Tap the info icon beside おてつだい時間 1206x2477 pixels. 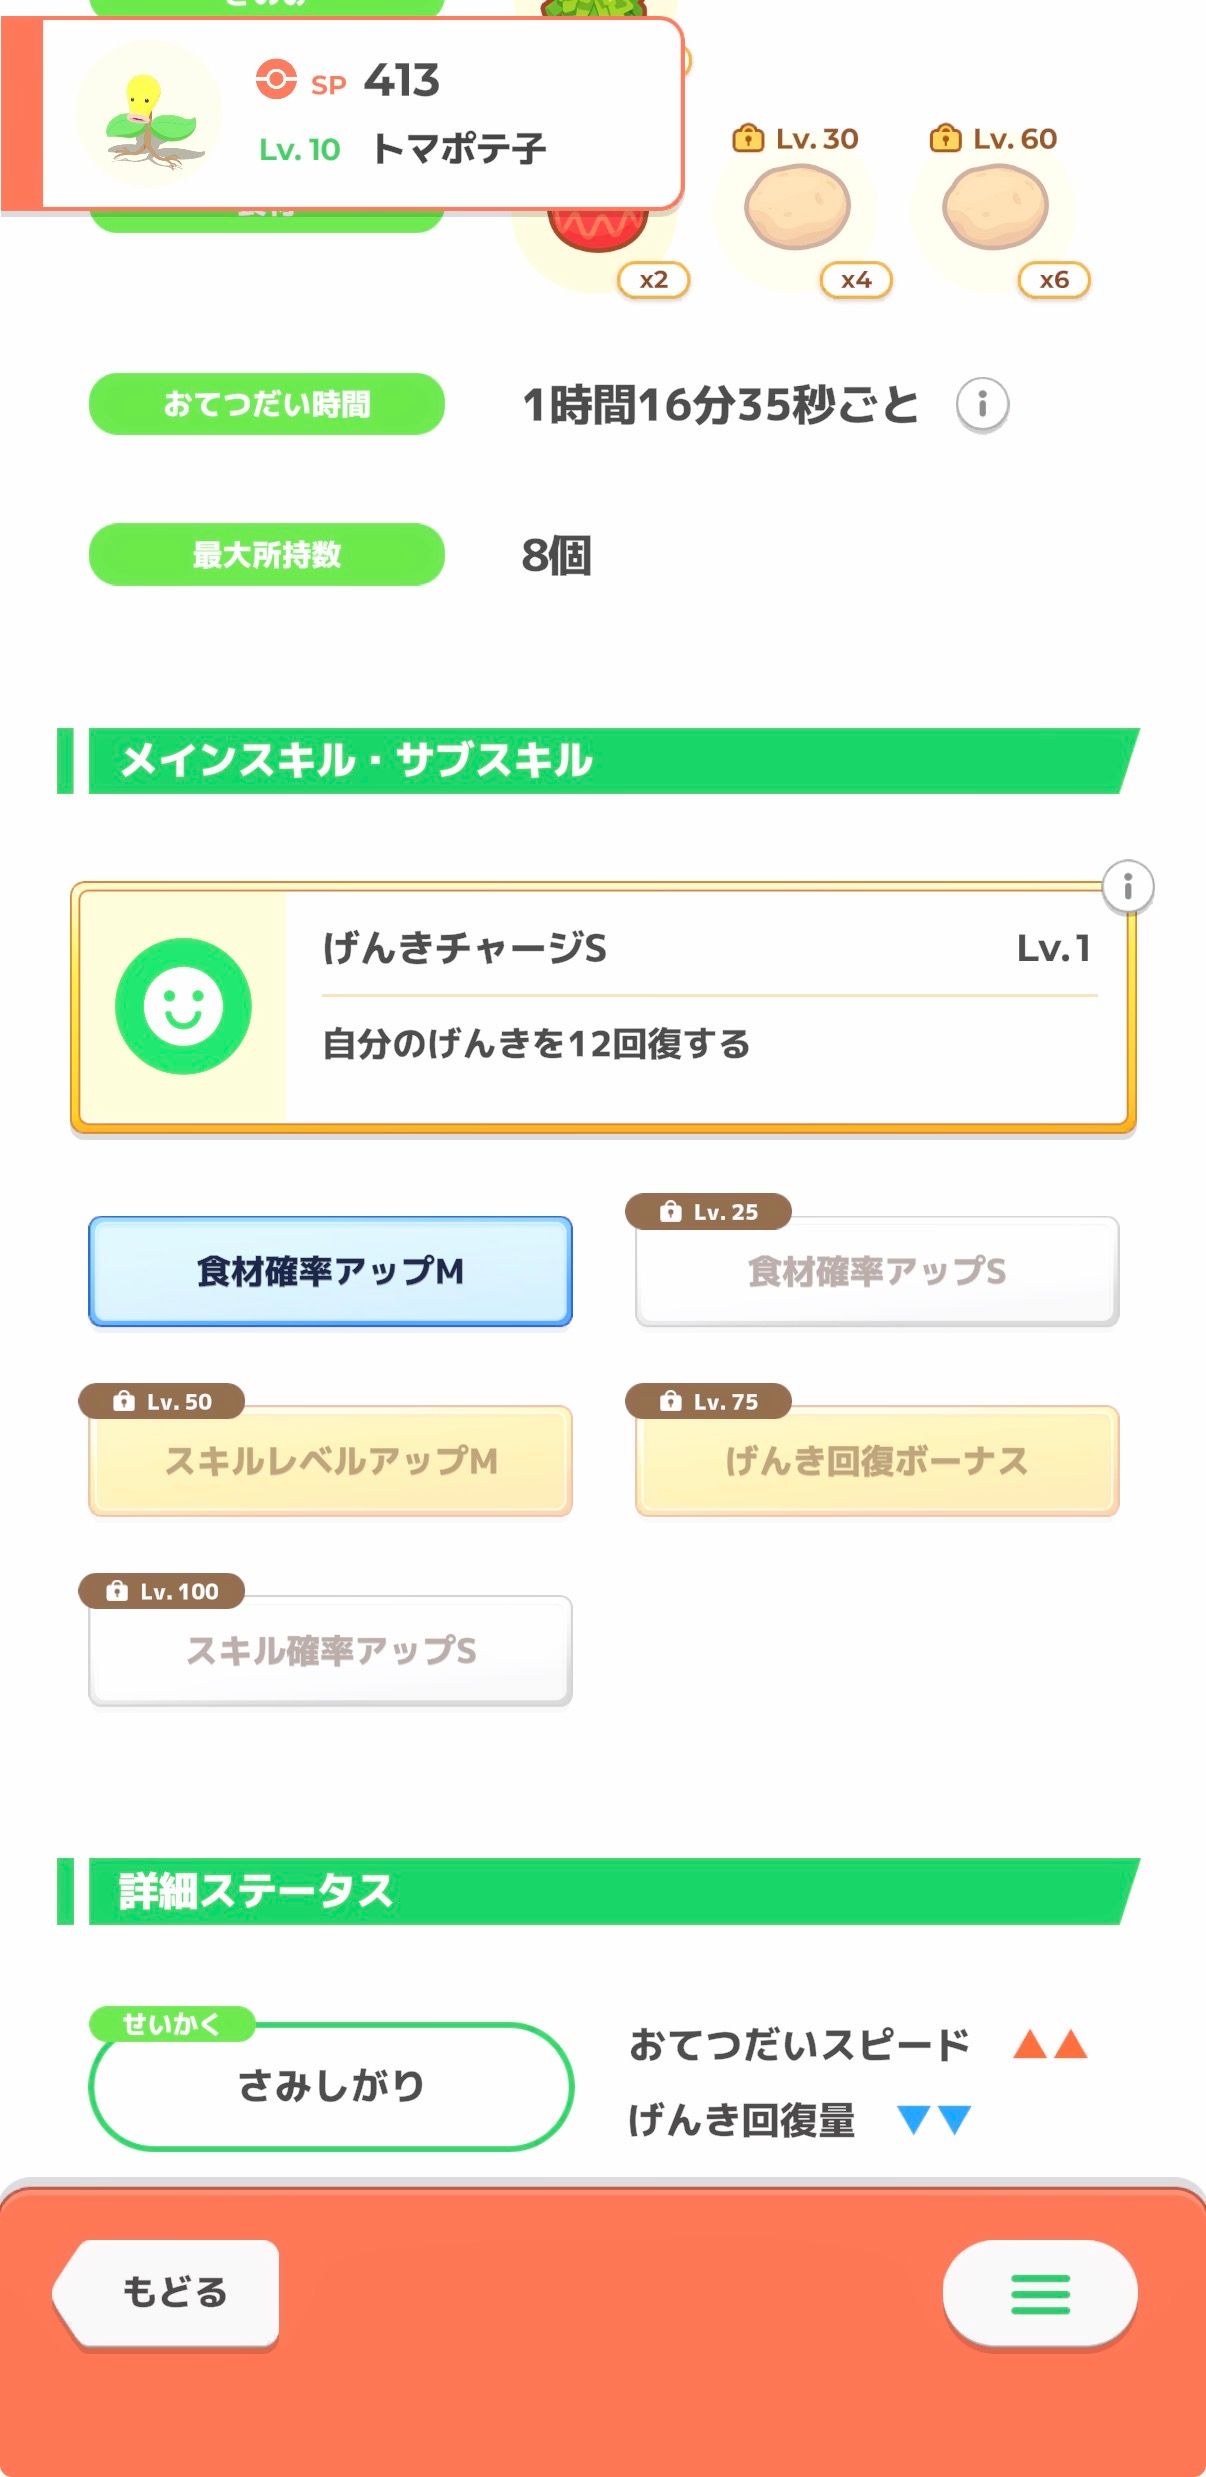(x=982, y=405)
